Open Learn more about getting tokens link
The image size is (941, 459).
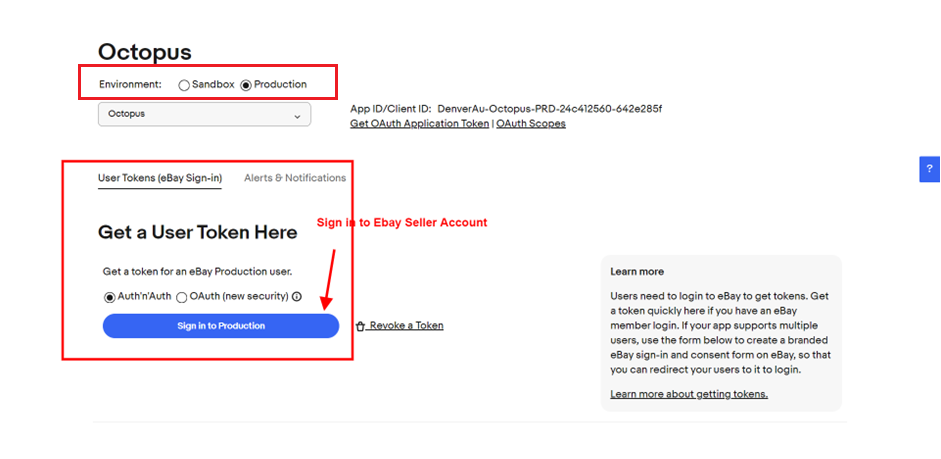coord(689,394)
